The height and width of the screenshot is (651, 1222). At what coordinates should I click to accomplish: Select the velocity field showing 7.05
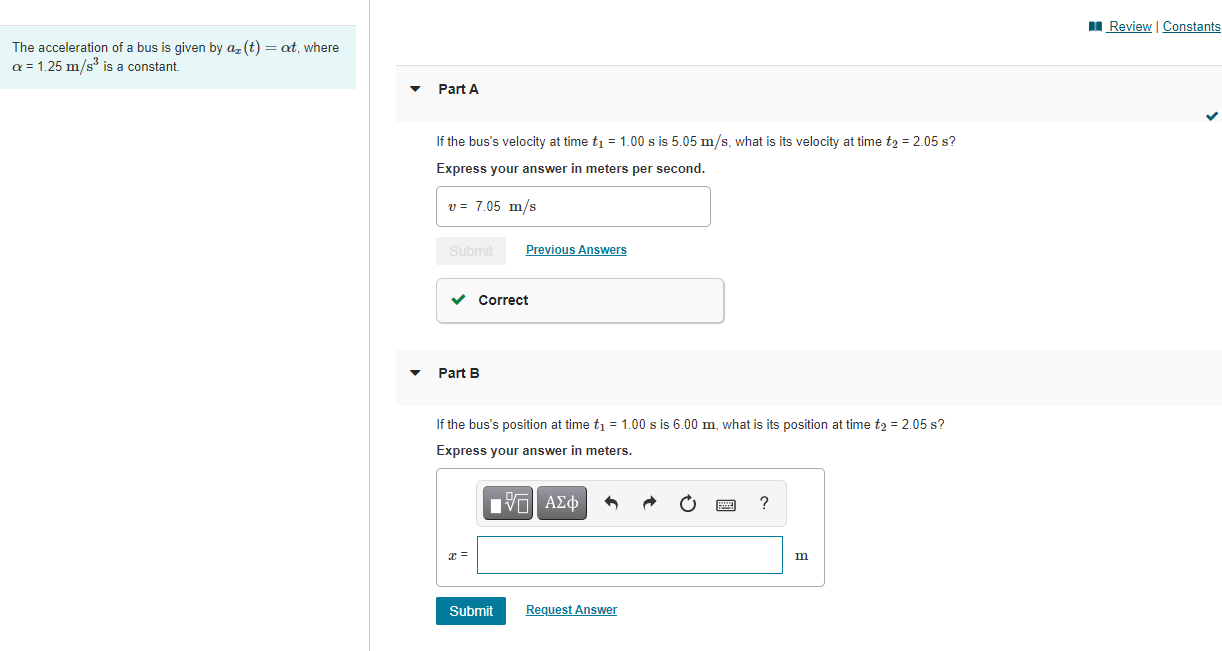pos(573,206)
